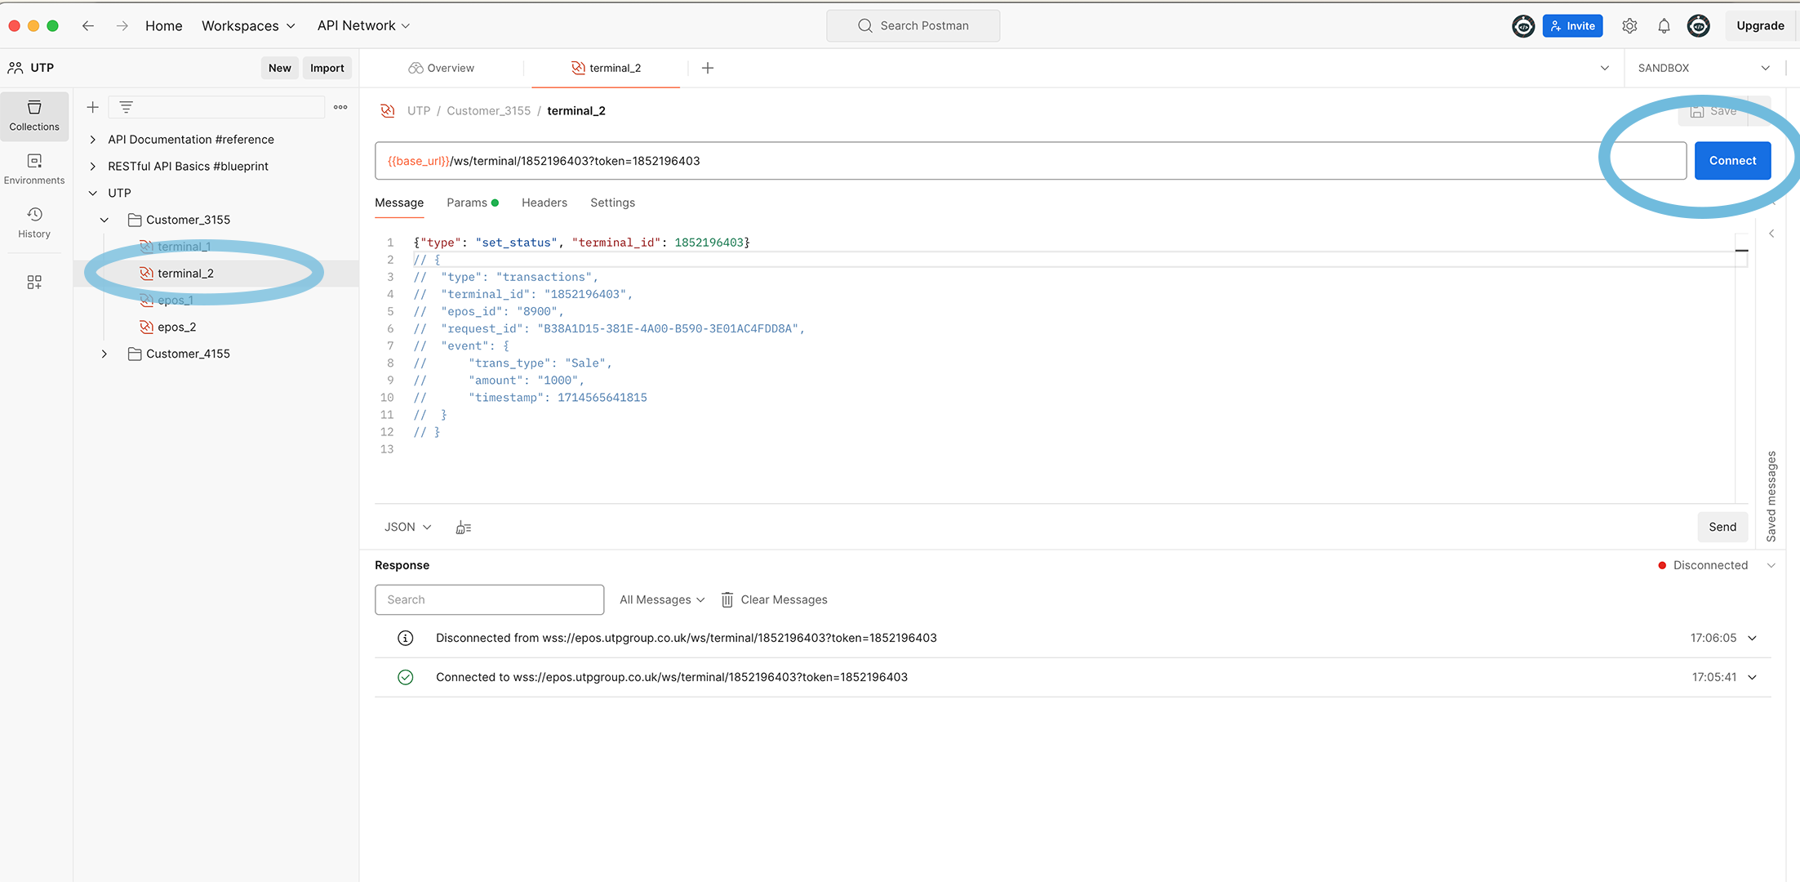Click Clear Messages in the response panel
1800x882 pixels.
pyautogui.click(x=774, y=600)
